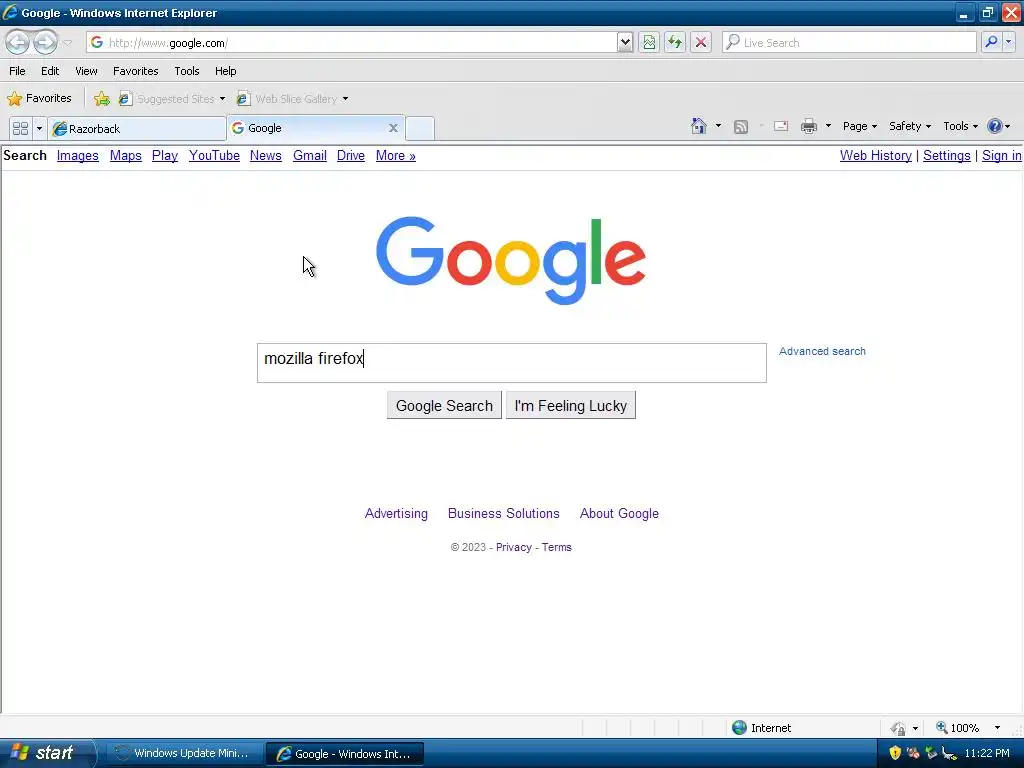
Task: Click the Google logo image
Action: pos(511,261)
